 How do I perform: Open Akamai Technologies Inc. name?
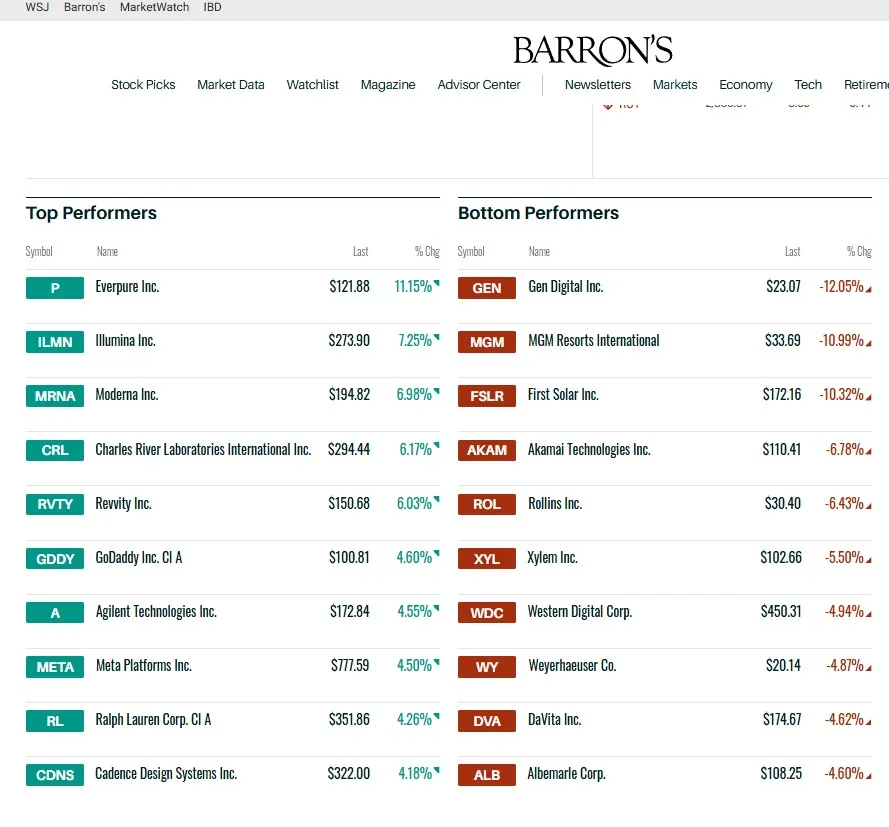click(589, 449)
